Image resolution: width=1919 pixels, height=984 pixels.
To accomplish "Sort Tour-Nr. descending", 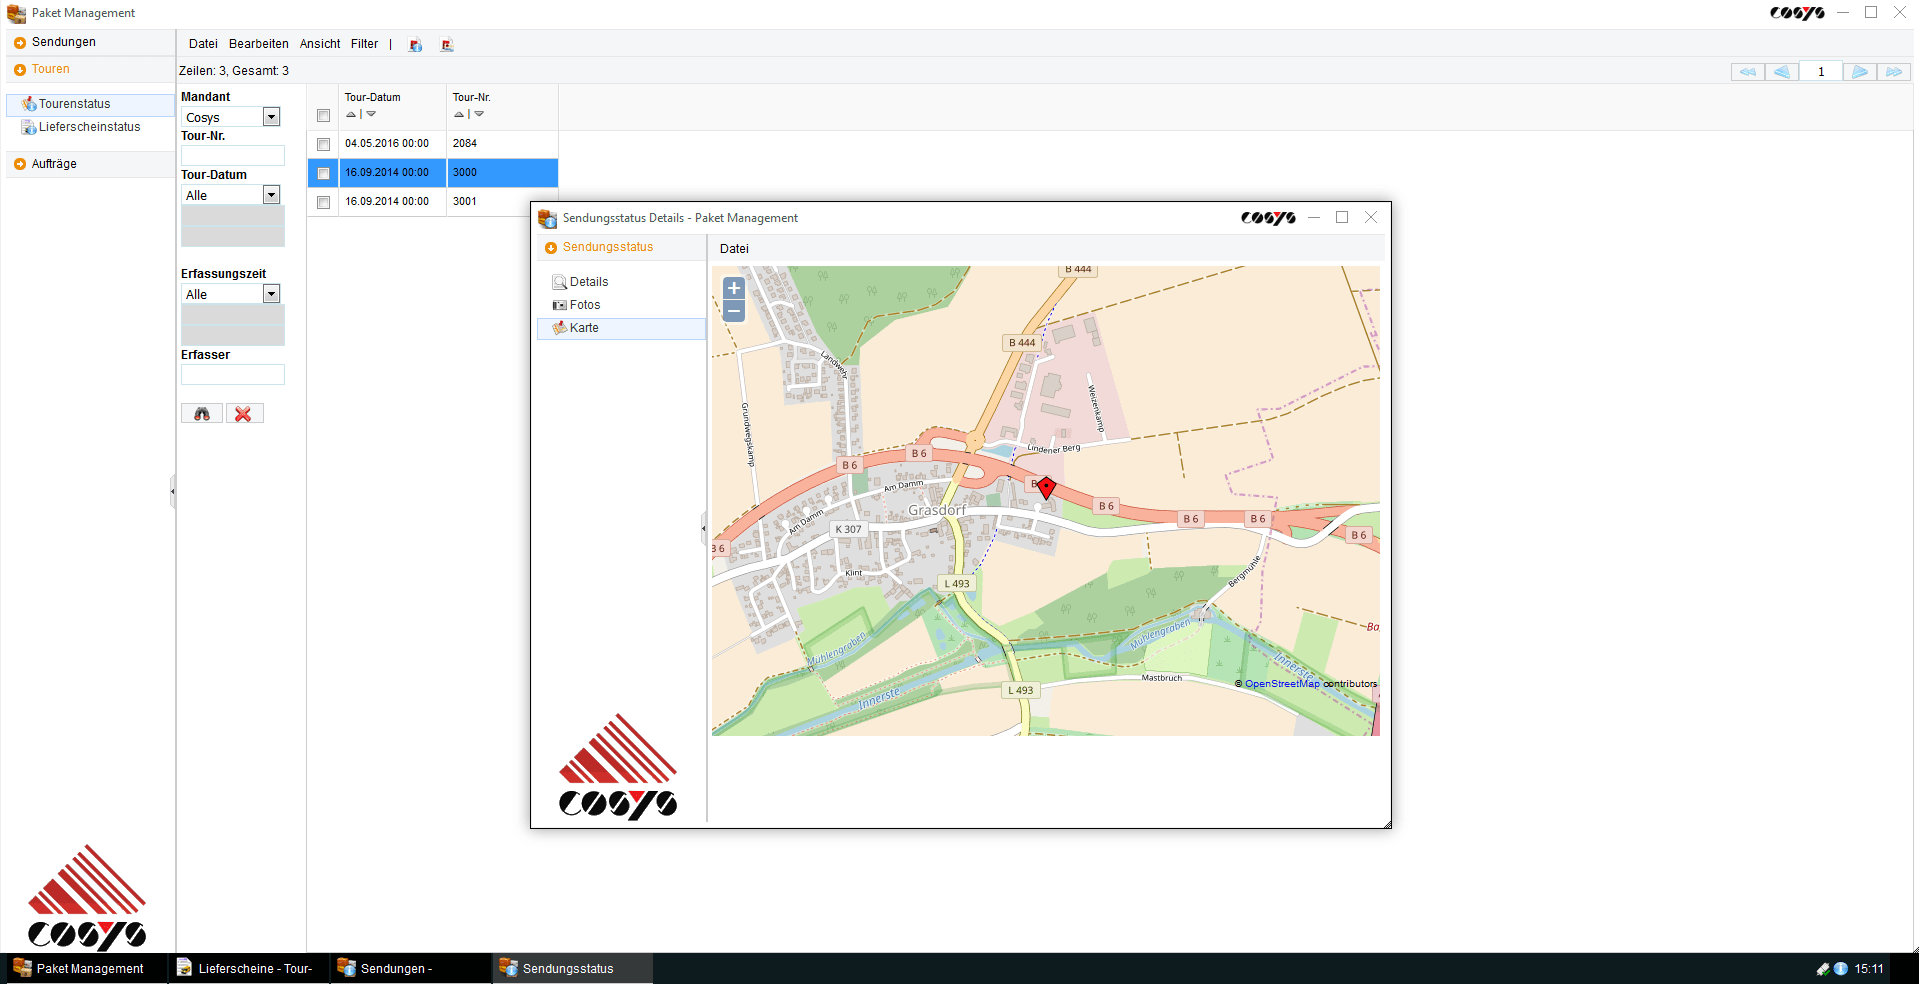I will [x=479, y=114].
